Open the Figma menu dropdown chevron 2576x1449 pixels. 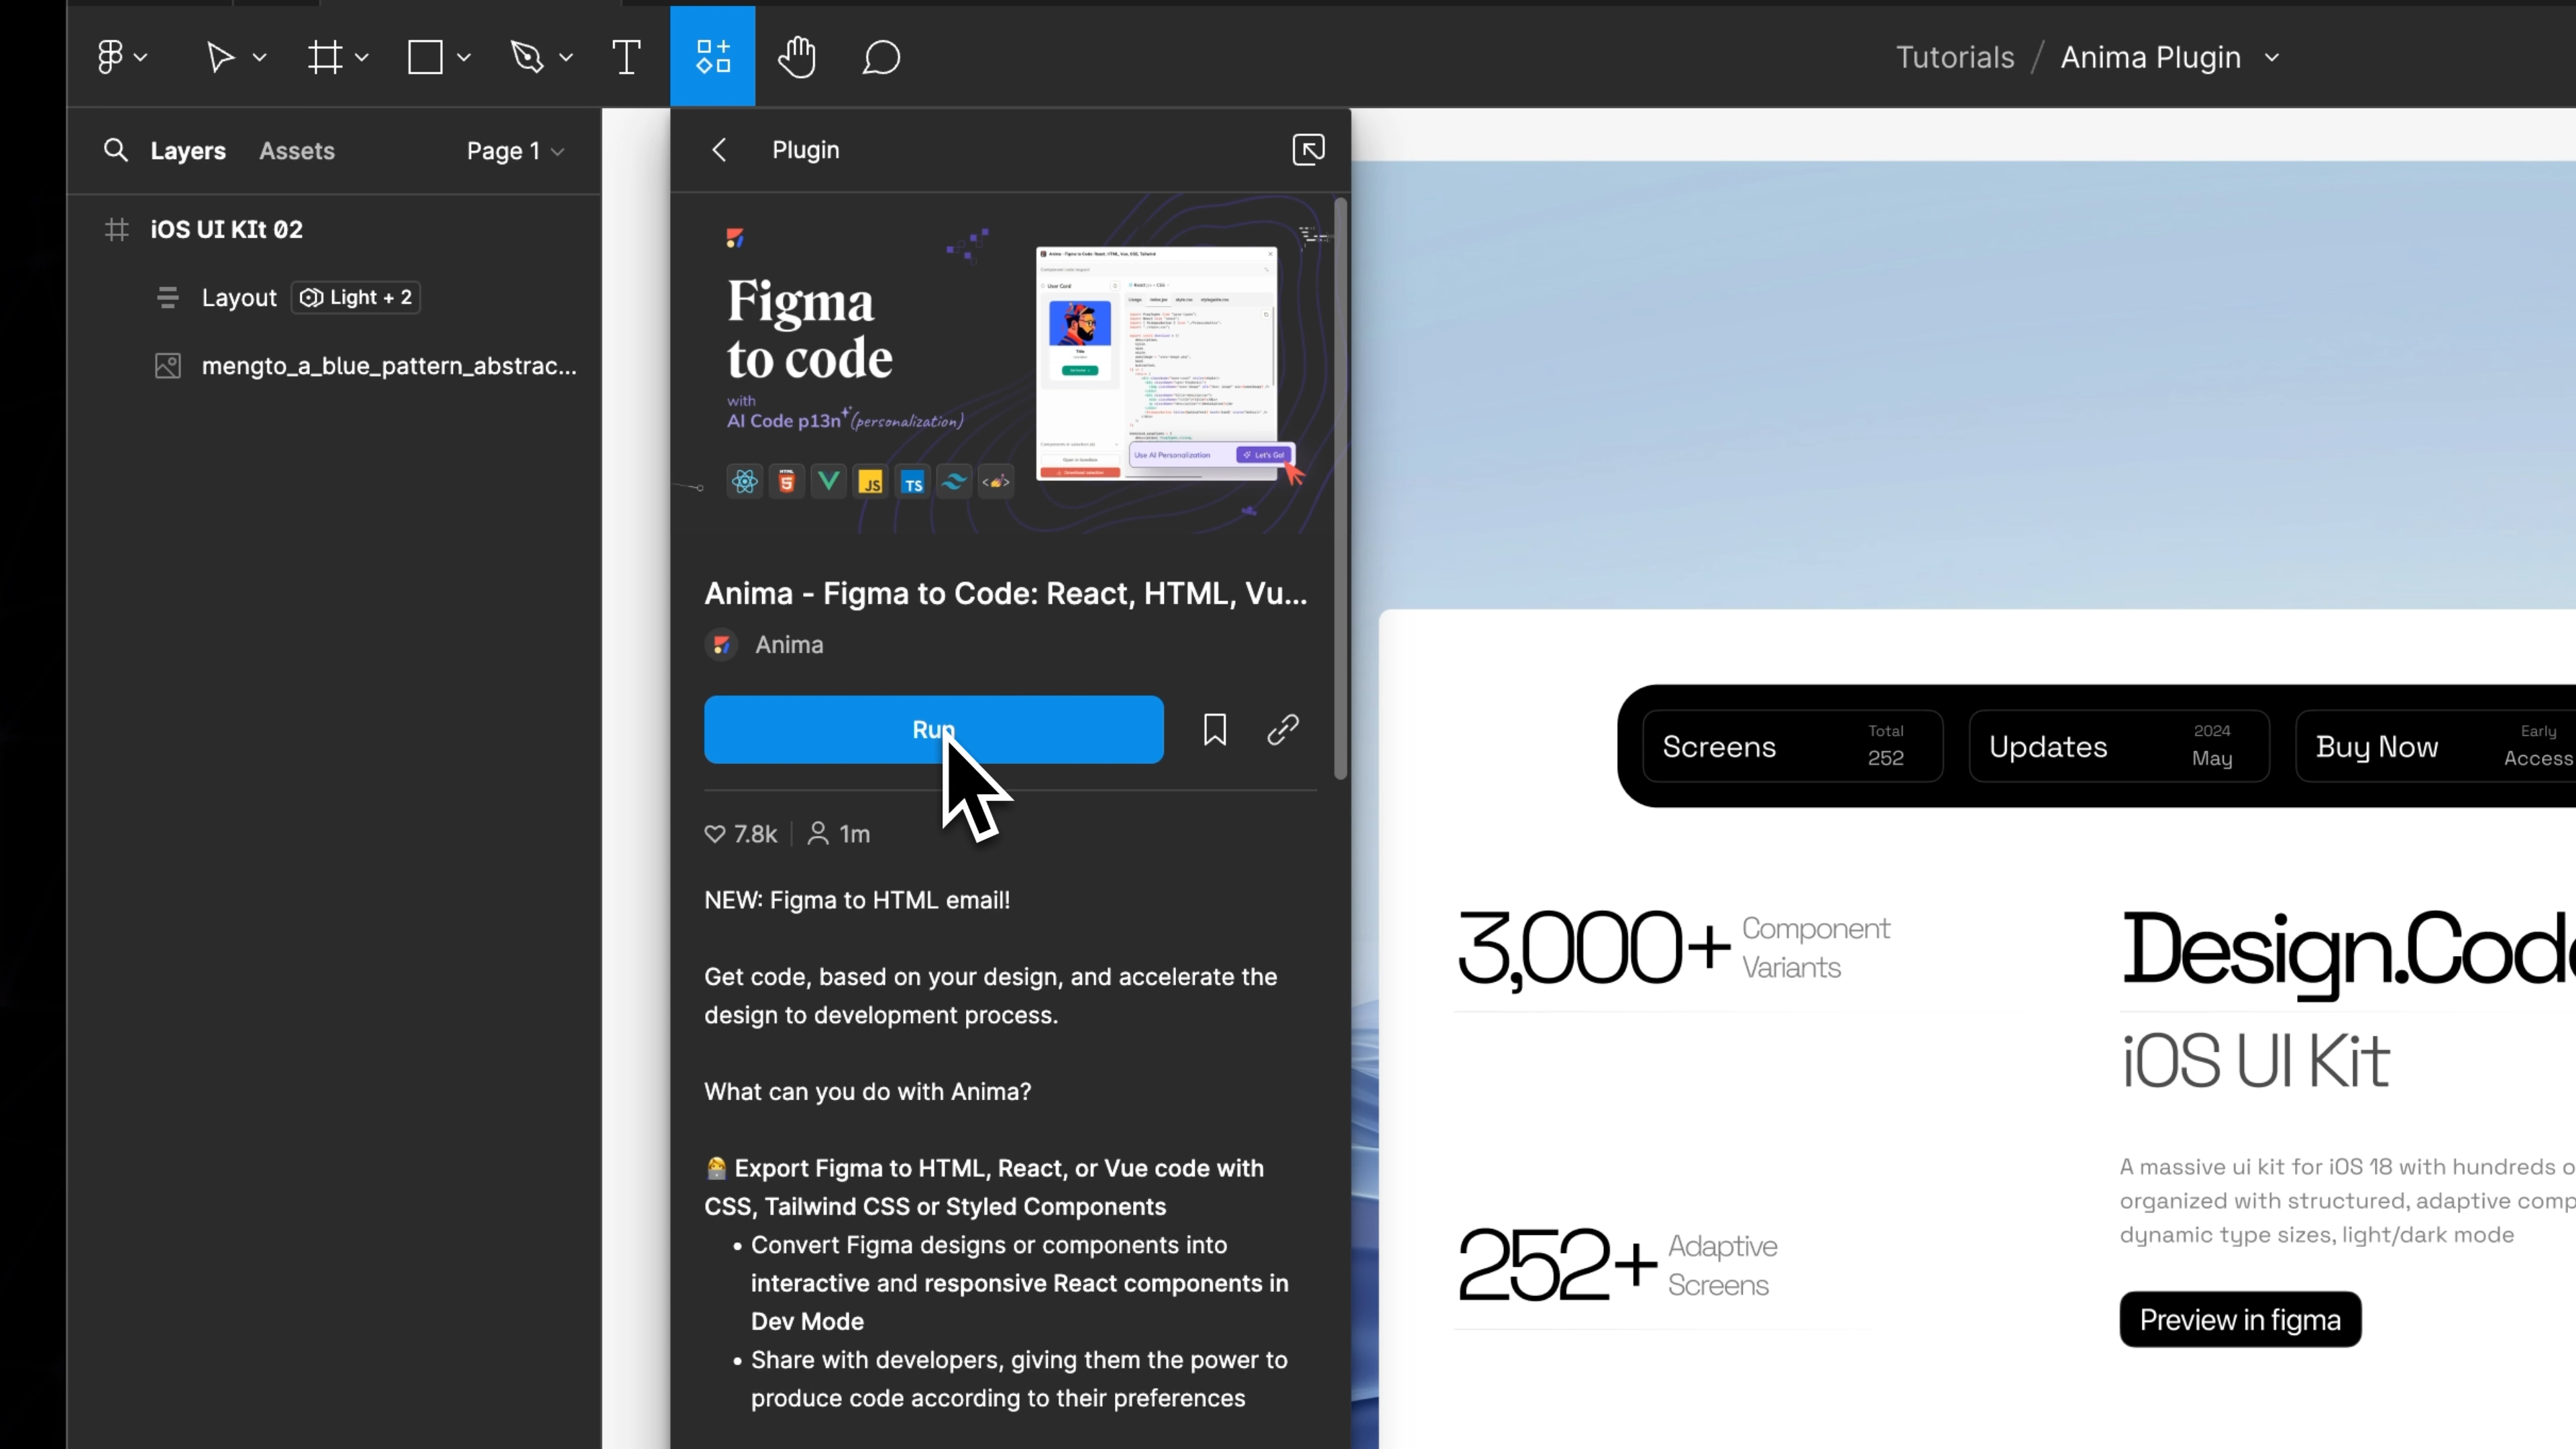(141, 58)
